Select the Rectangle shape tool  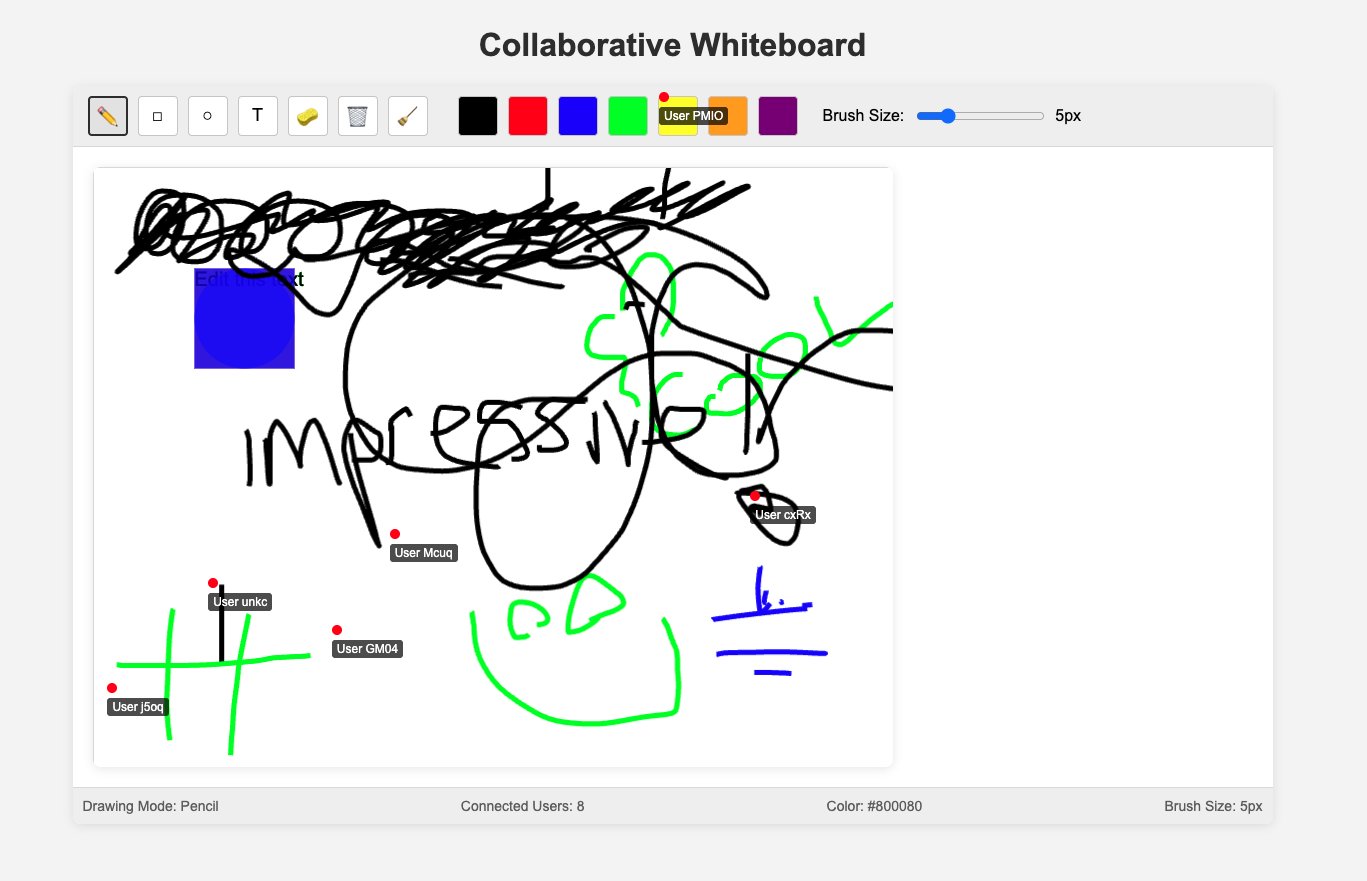click(158, 116)
